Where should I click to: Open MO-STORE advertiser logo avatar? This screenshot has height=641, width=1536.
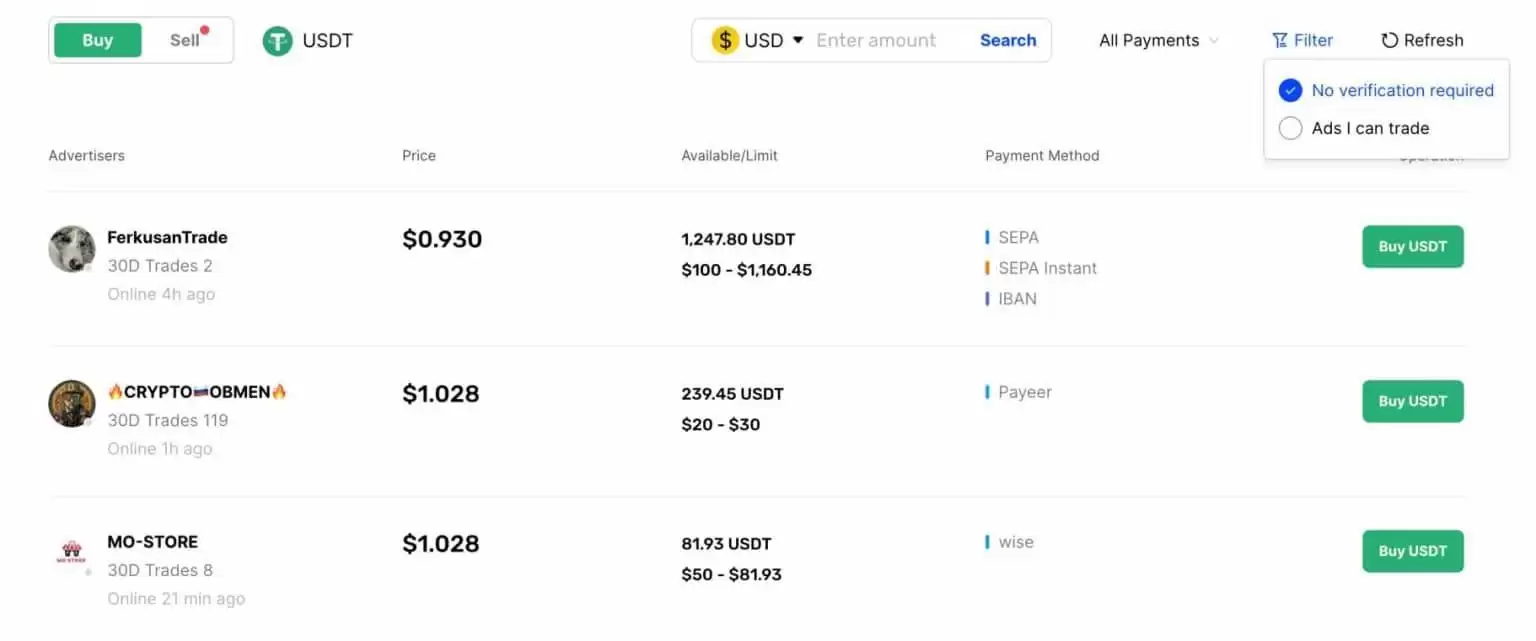click(x=72, y=553)
